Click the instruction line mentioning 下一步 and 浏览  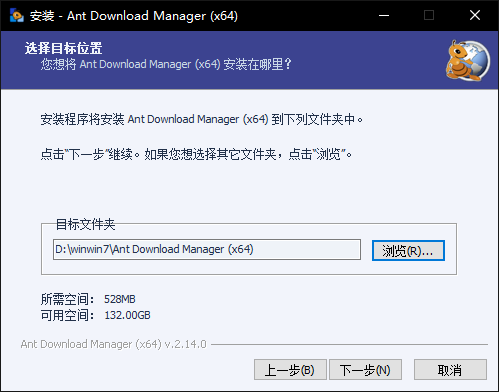tap(196, 154)
